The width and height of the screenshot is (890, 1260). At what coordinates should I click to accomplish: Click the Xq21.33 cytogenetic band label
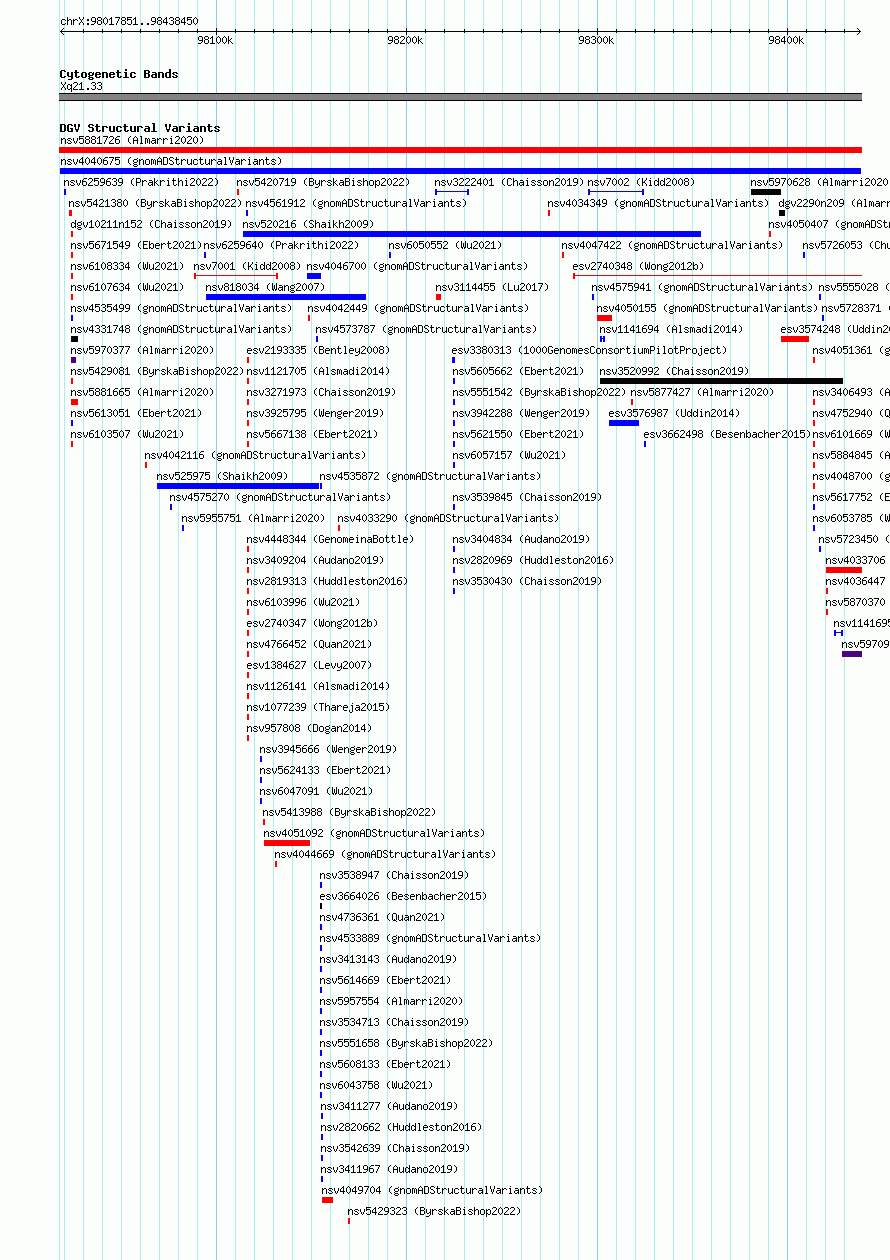(x=81, y=86)
